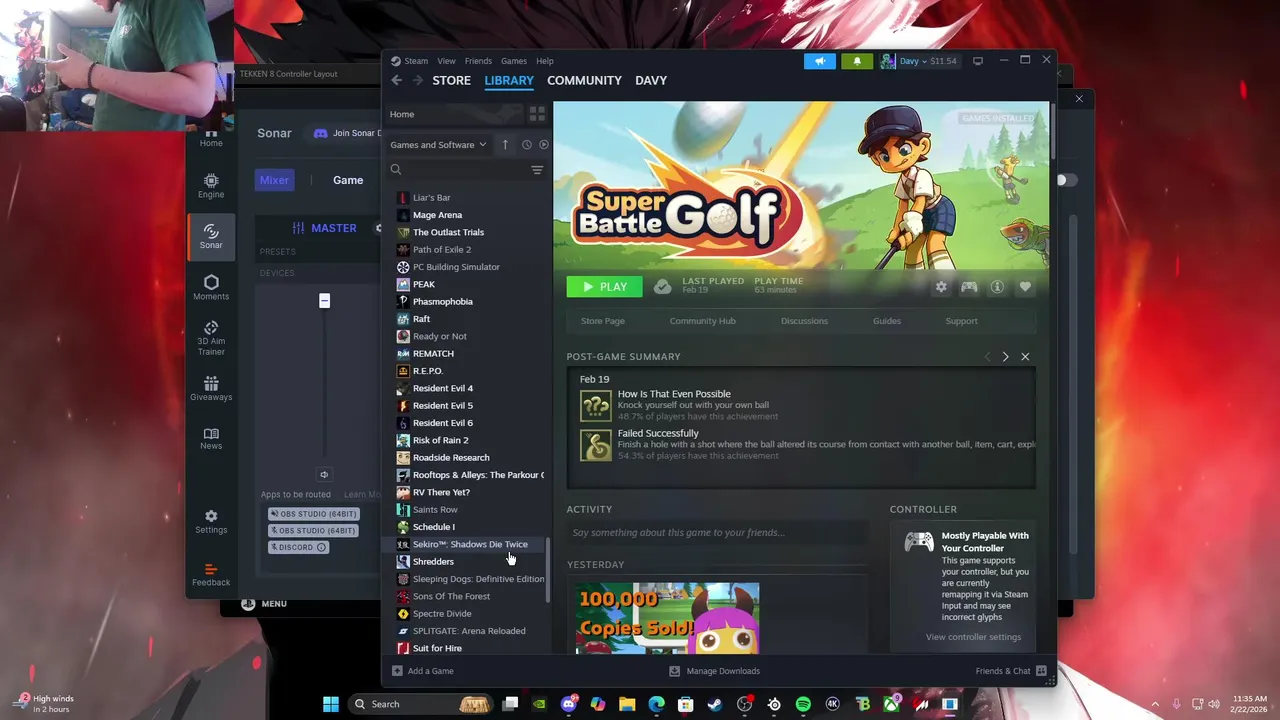
Task: Go to the COMMUNITY tab
Action: [584, 80]
